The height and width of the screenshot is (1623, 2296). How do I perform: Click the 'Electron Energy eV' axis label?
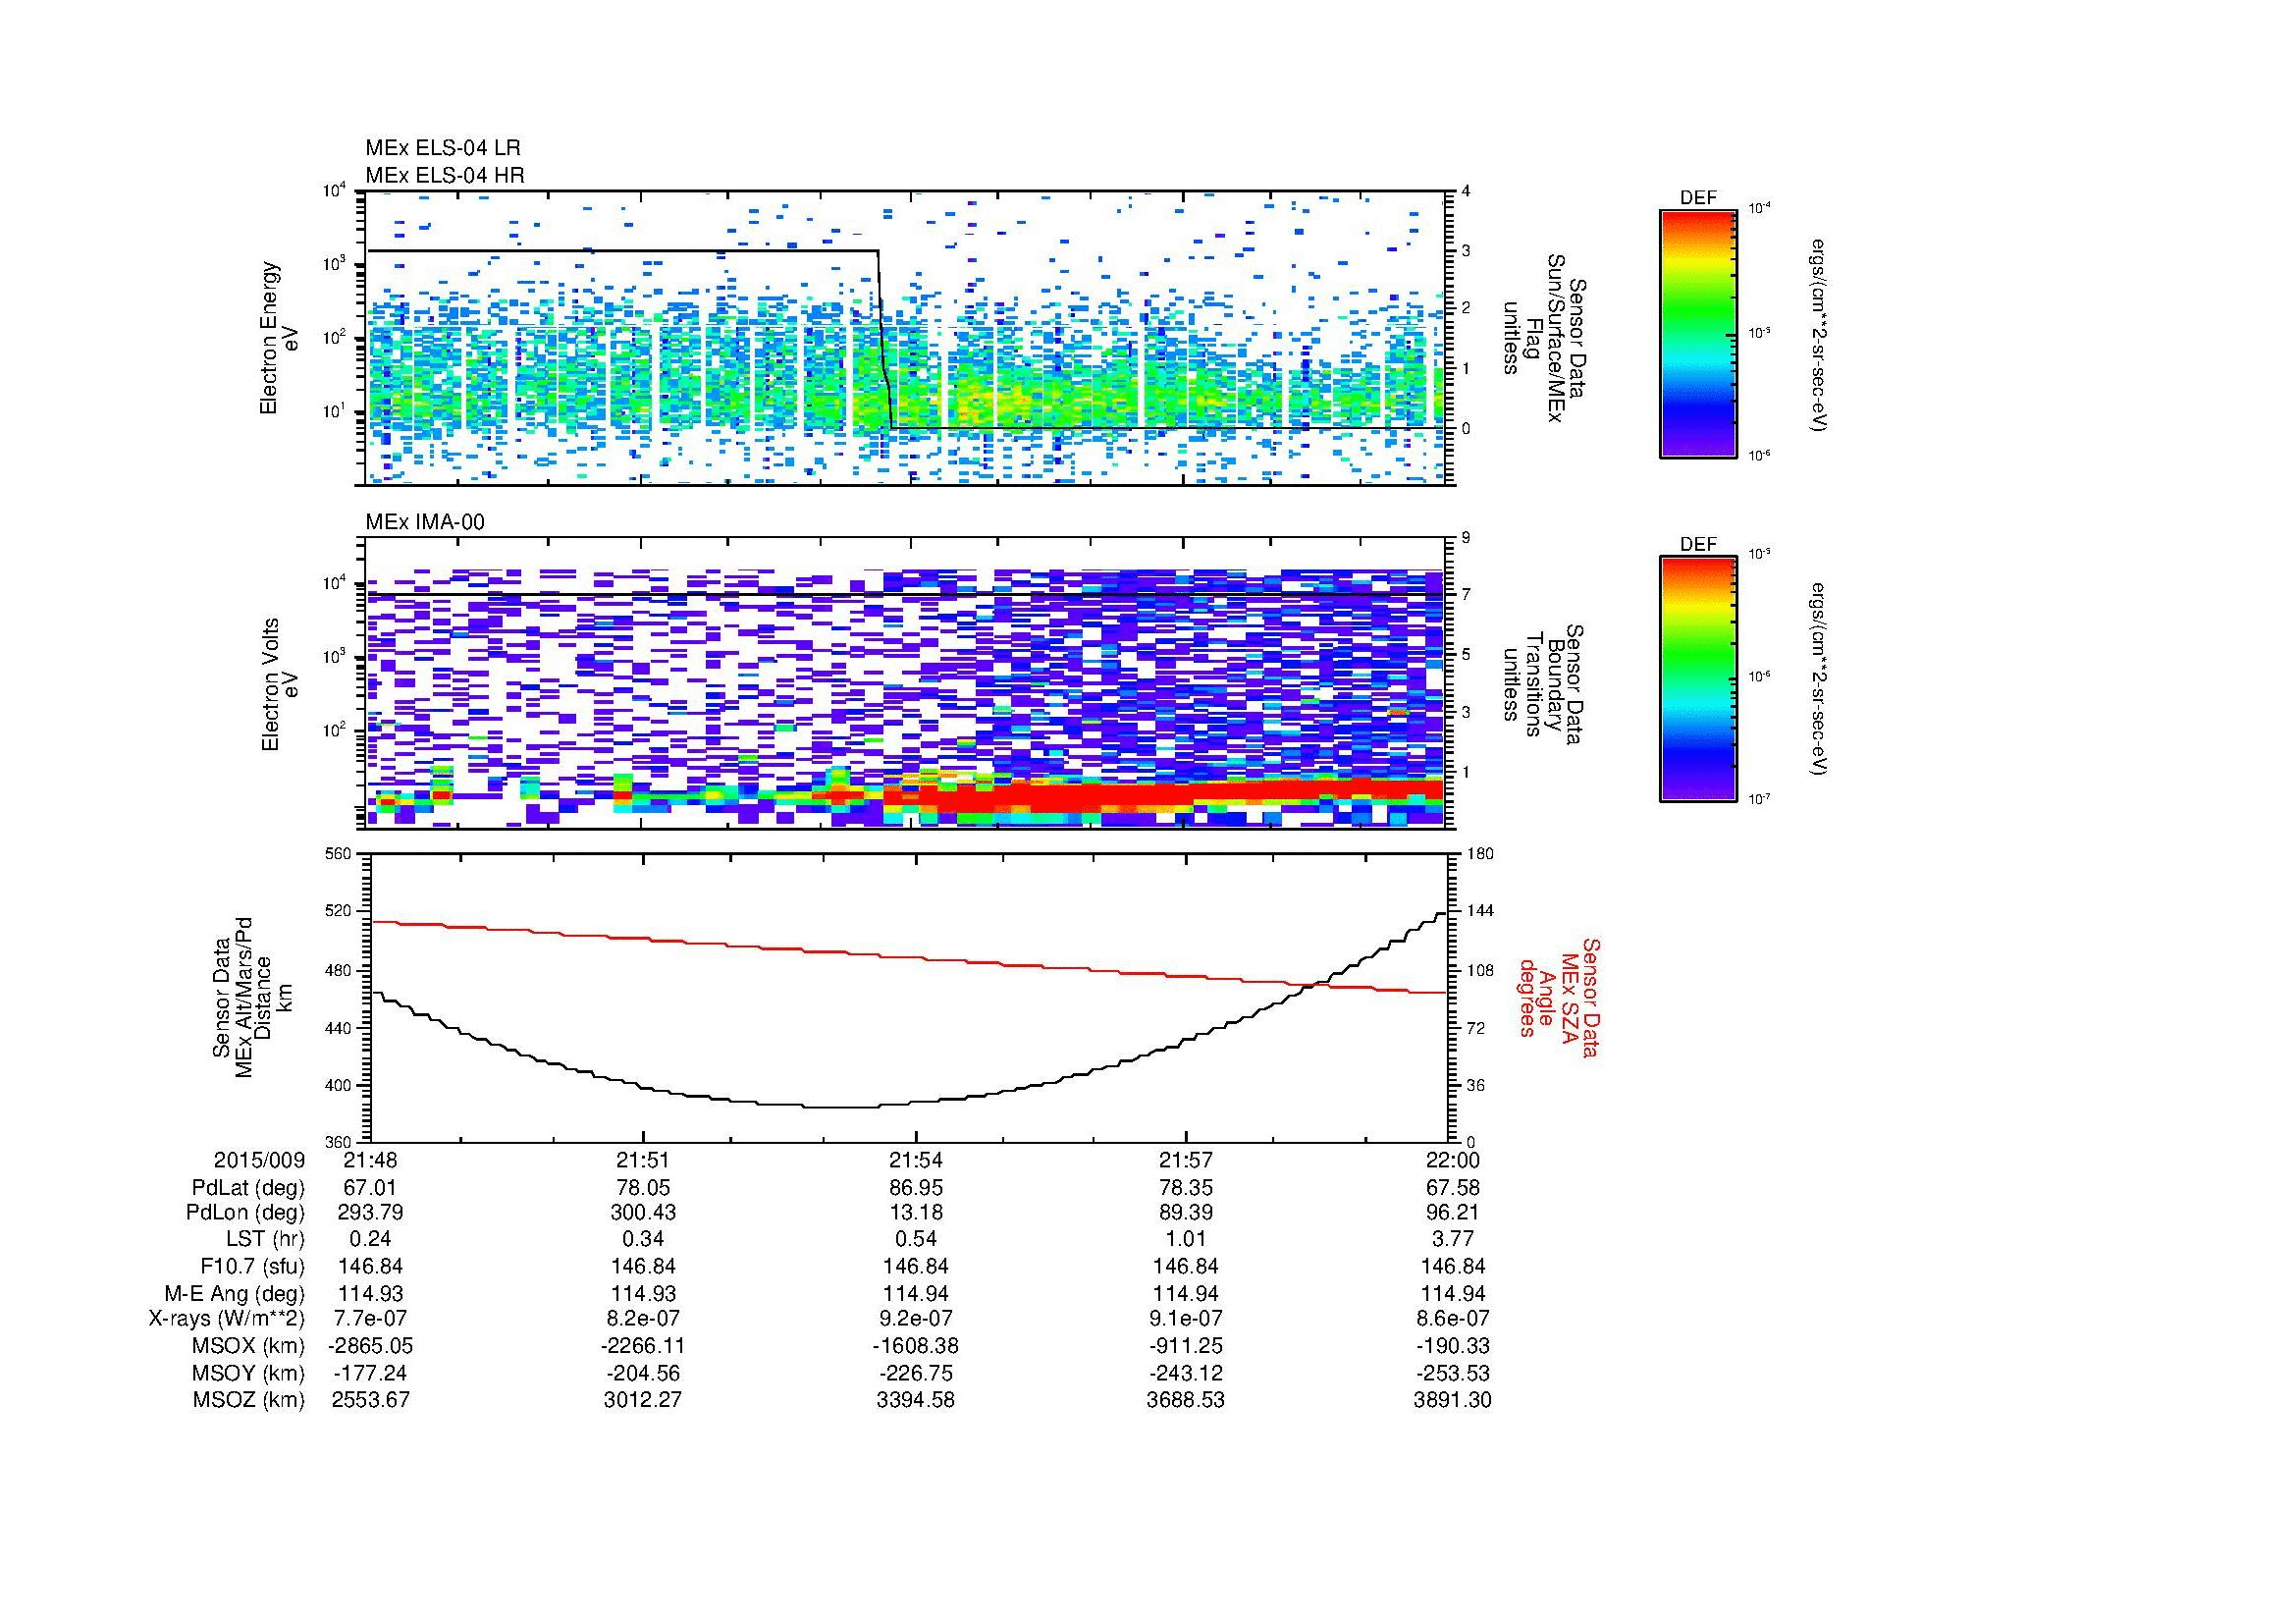[280, 338]
